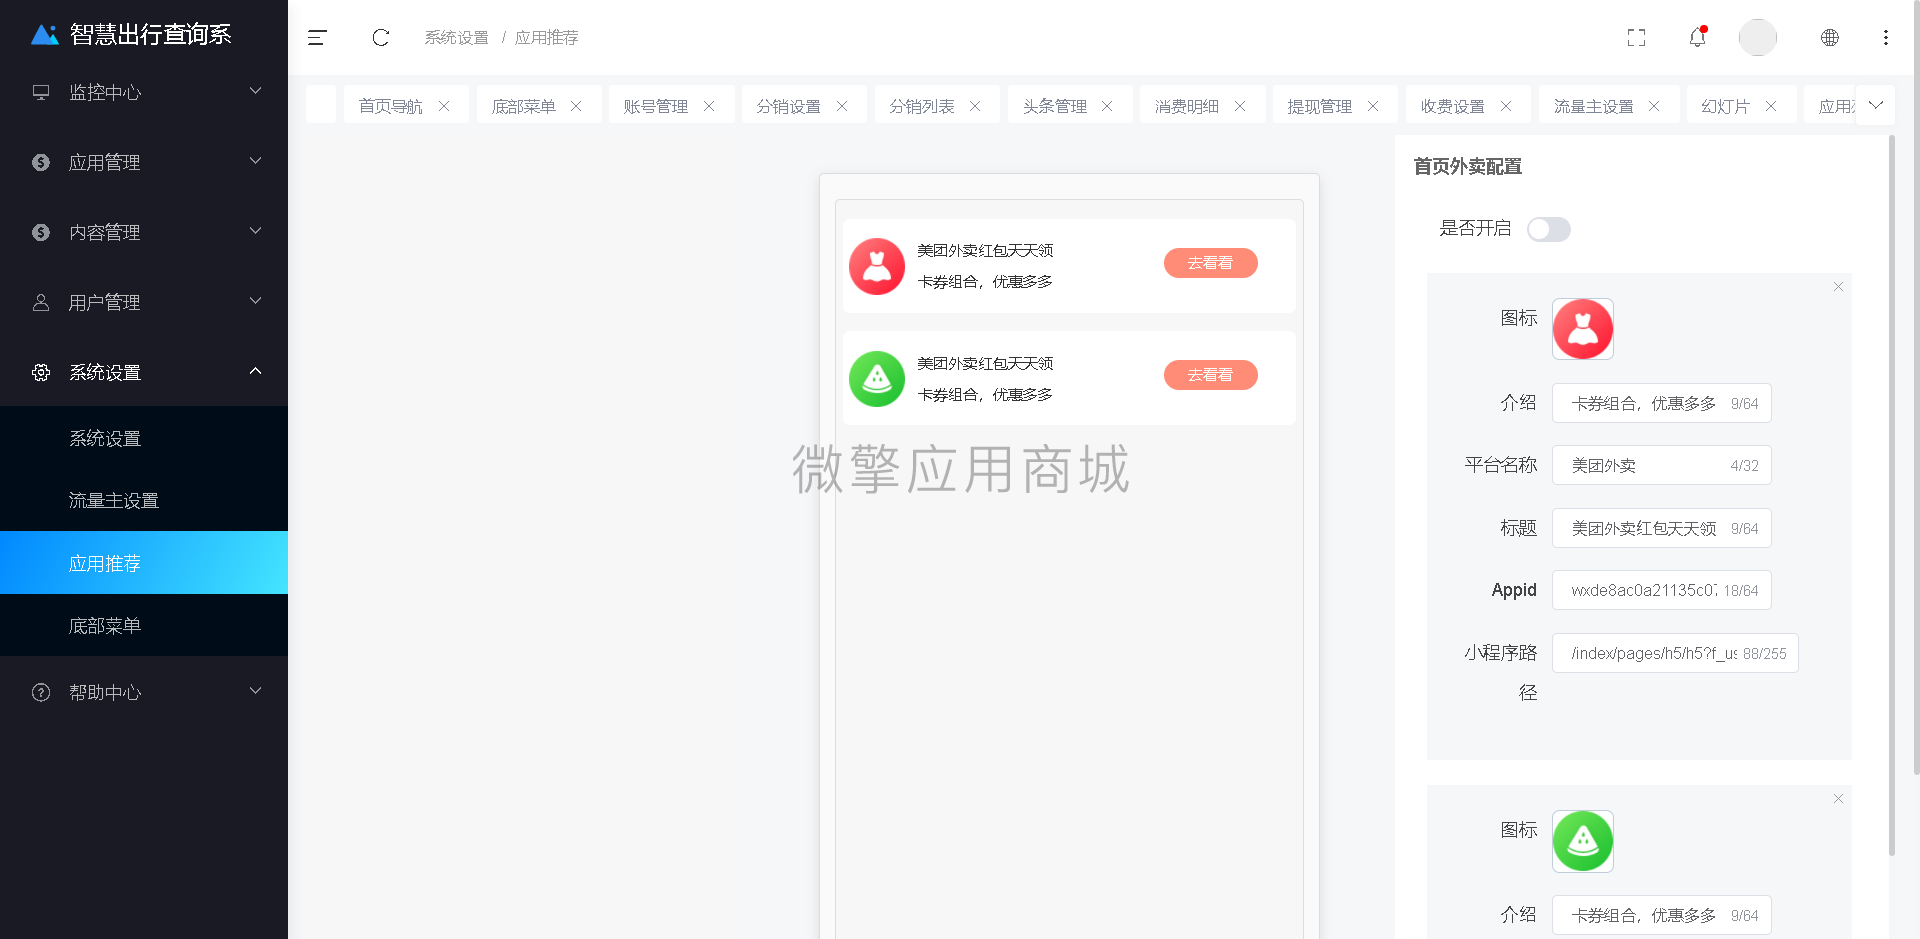Click the 标题 input field
The width and height of the screenshot is (1920, 939).
(1661, 528)
